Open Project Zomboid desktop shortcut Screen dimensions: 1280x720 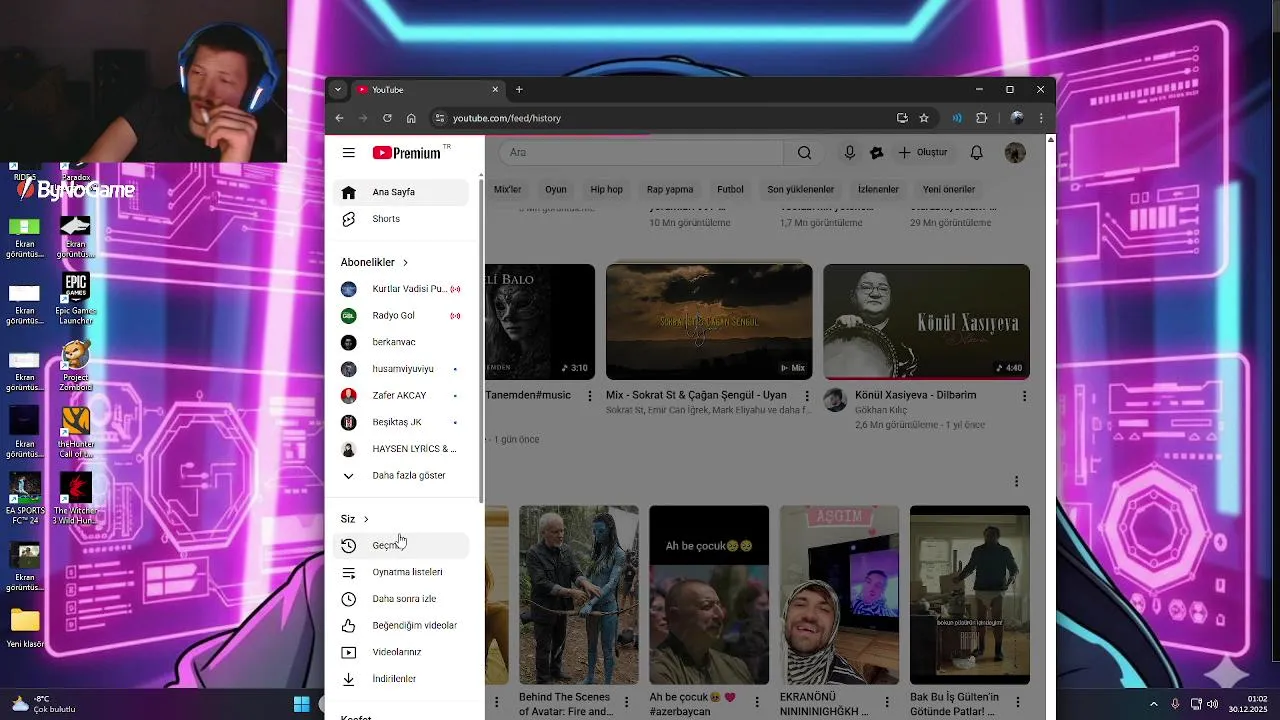pos(76,366)
